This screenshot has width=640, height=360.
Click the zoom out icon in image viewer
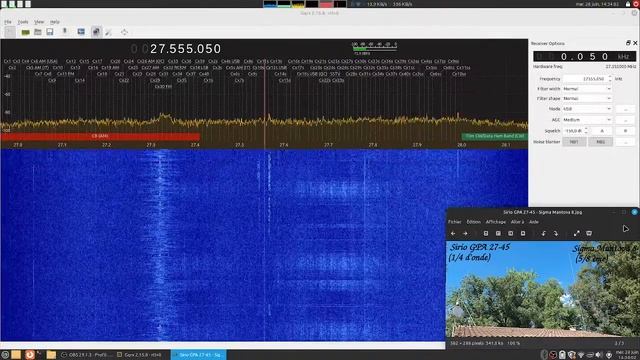[x=498, y=233]
